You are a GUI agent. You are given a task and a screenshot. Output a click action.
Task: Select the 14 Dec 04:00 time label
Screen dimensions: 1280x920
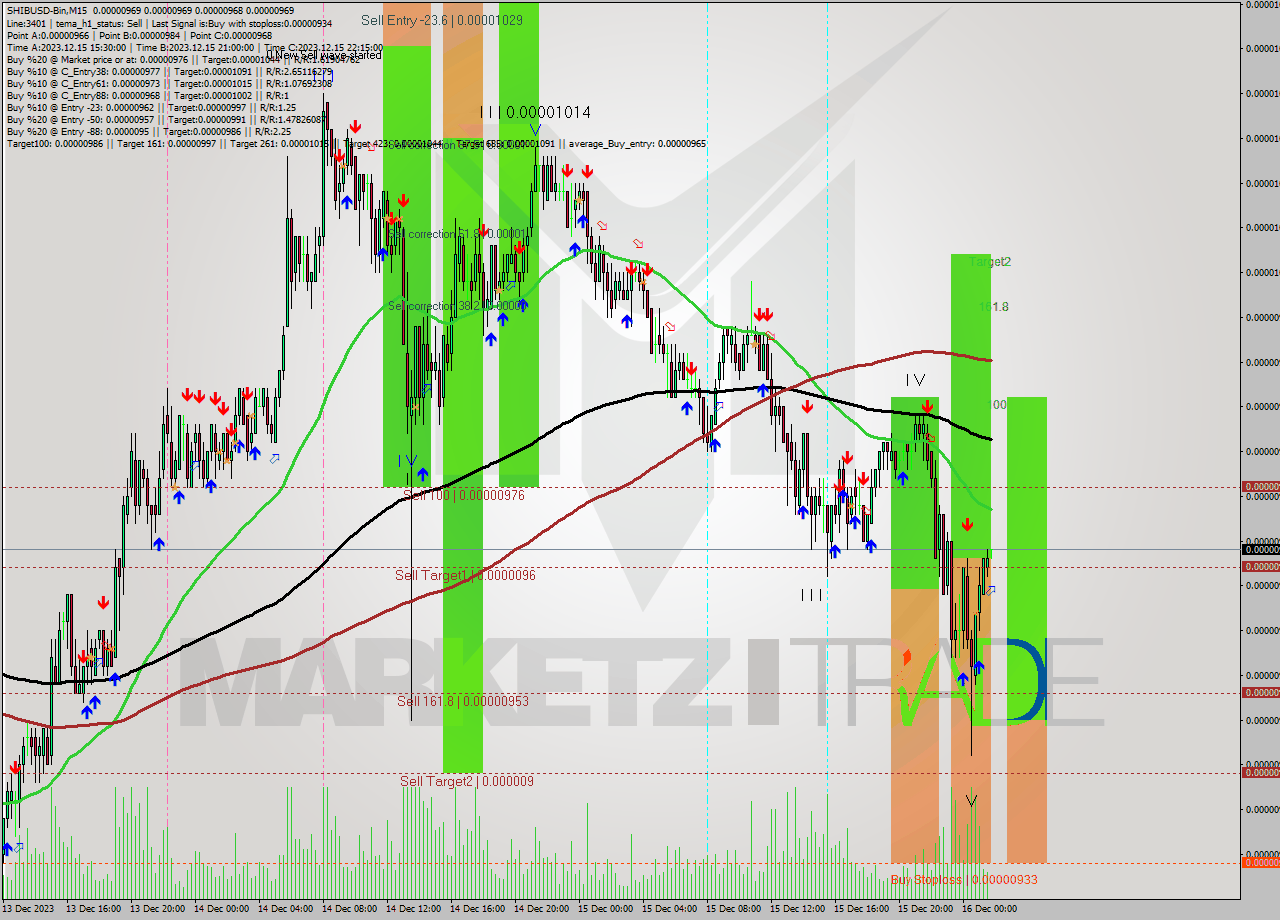tap(285, 909)
